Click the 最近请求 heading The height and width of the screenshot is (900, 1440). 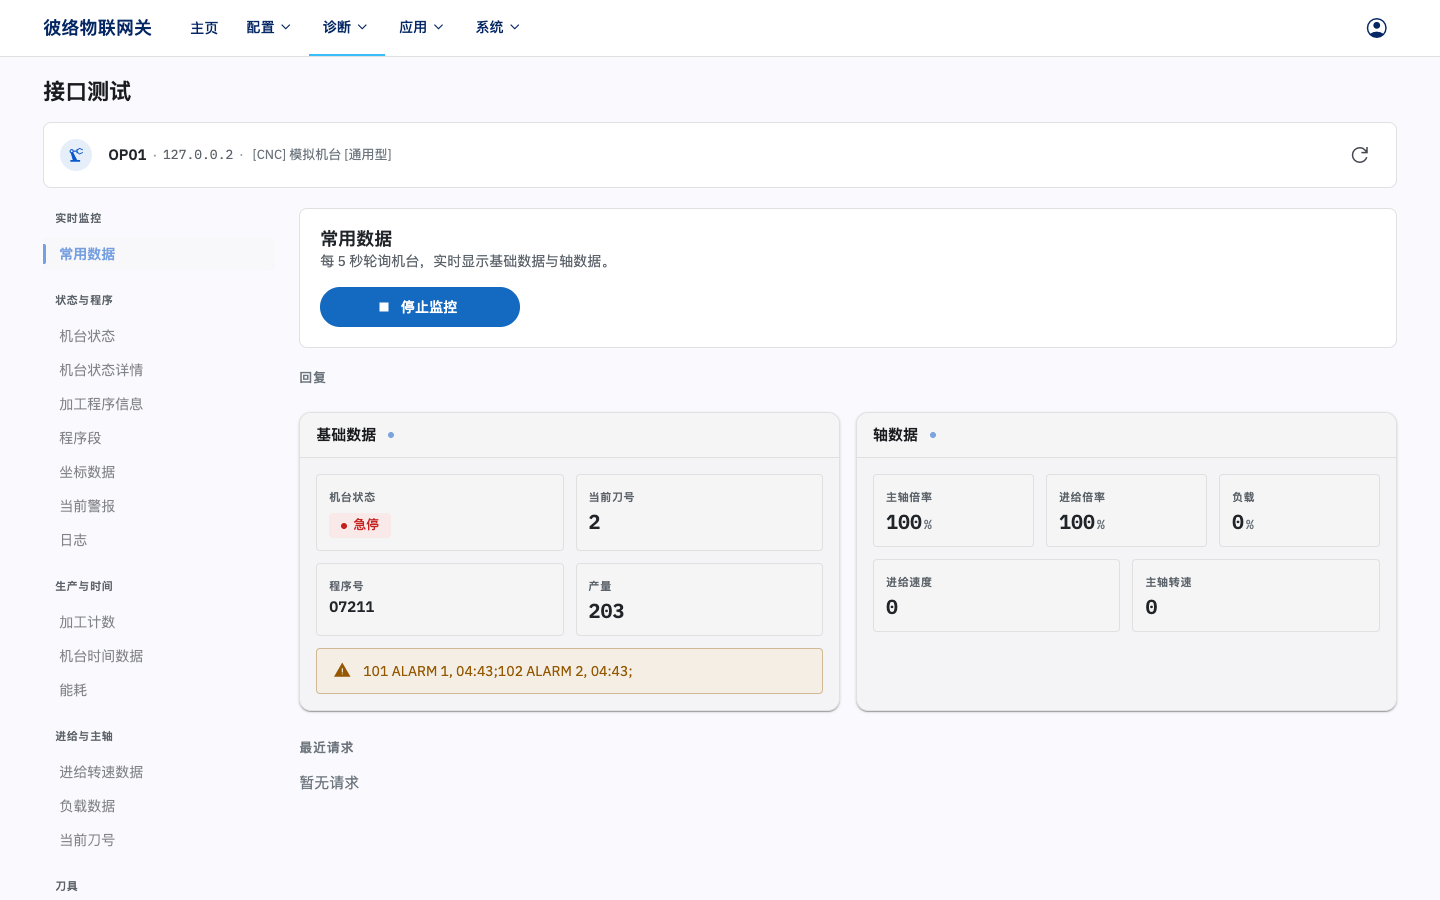(326, 748)
